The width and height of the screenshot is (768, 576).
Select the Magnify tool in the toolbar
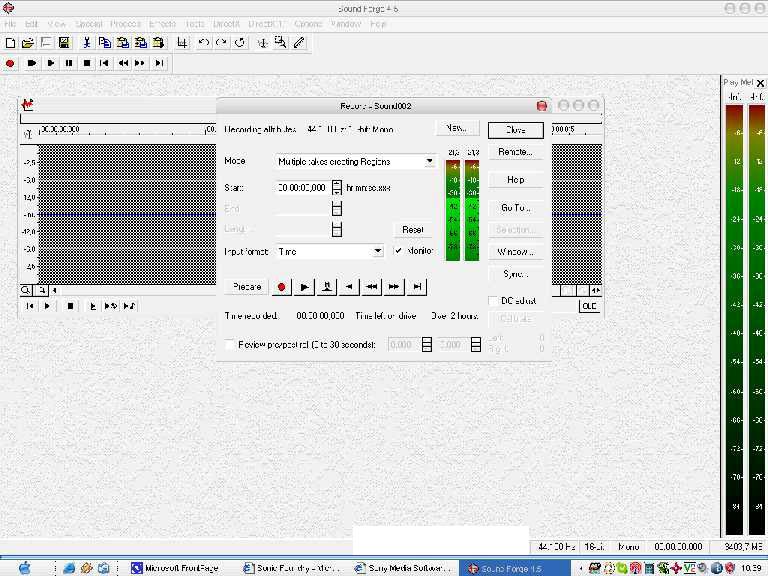point(281,43)
